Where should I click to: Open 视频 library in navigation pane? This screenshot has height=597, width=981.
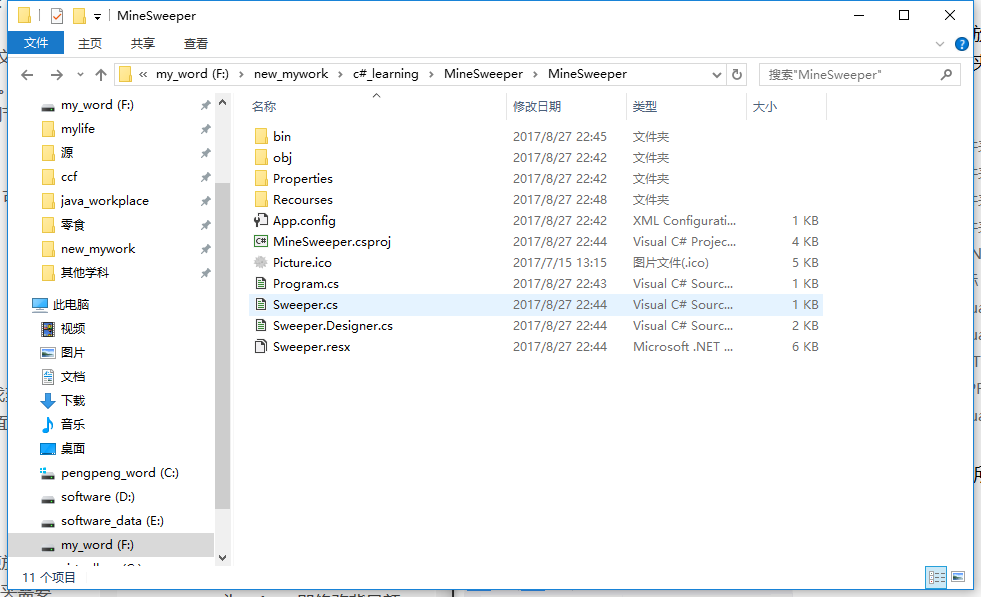coord(73,329)
